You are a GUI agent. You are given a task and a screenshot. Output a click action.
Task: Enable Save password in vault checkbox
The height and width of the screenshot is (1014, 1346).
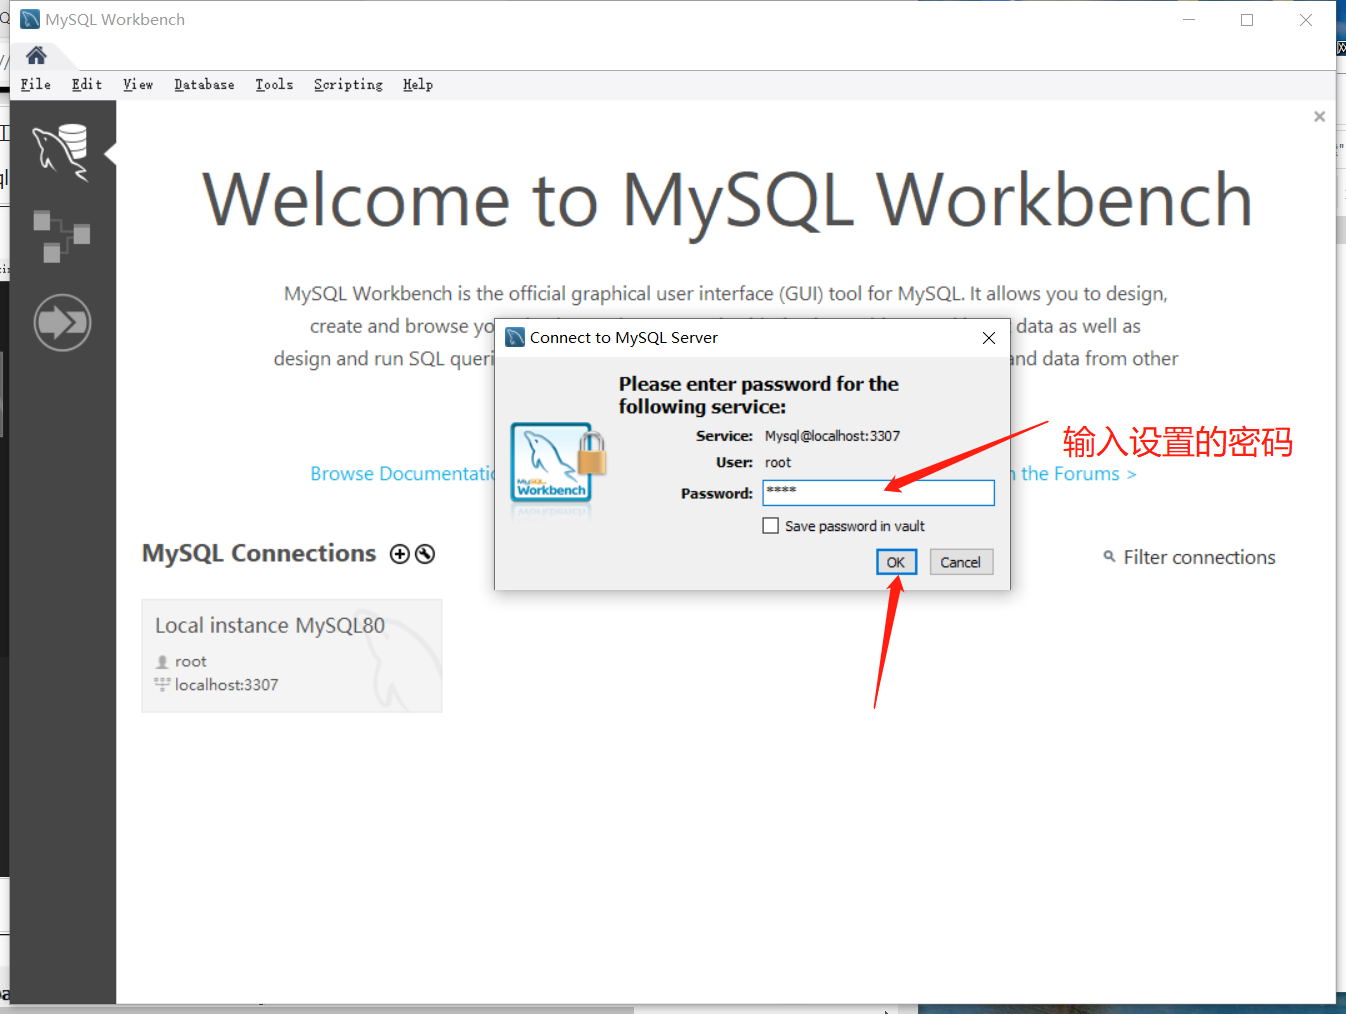[x=771, y=526]
